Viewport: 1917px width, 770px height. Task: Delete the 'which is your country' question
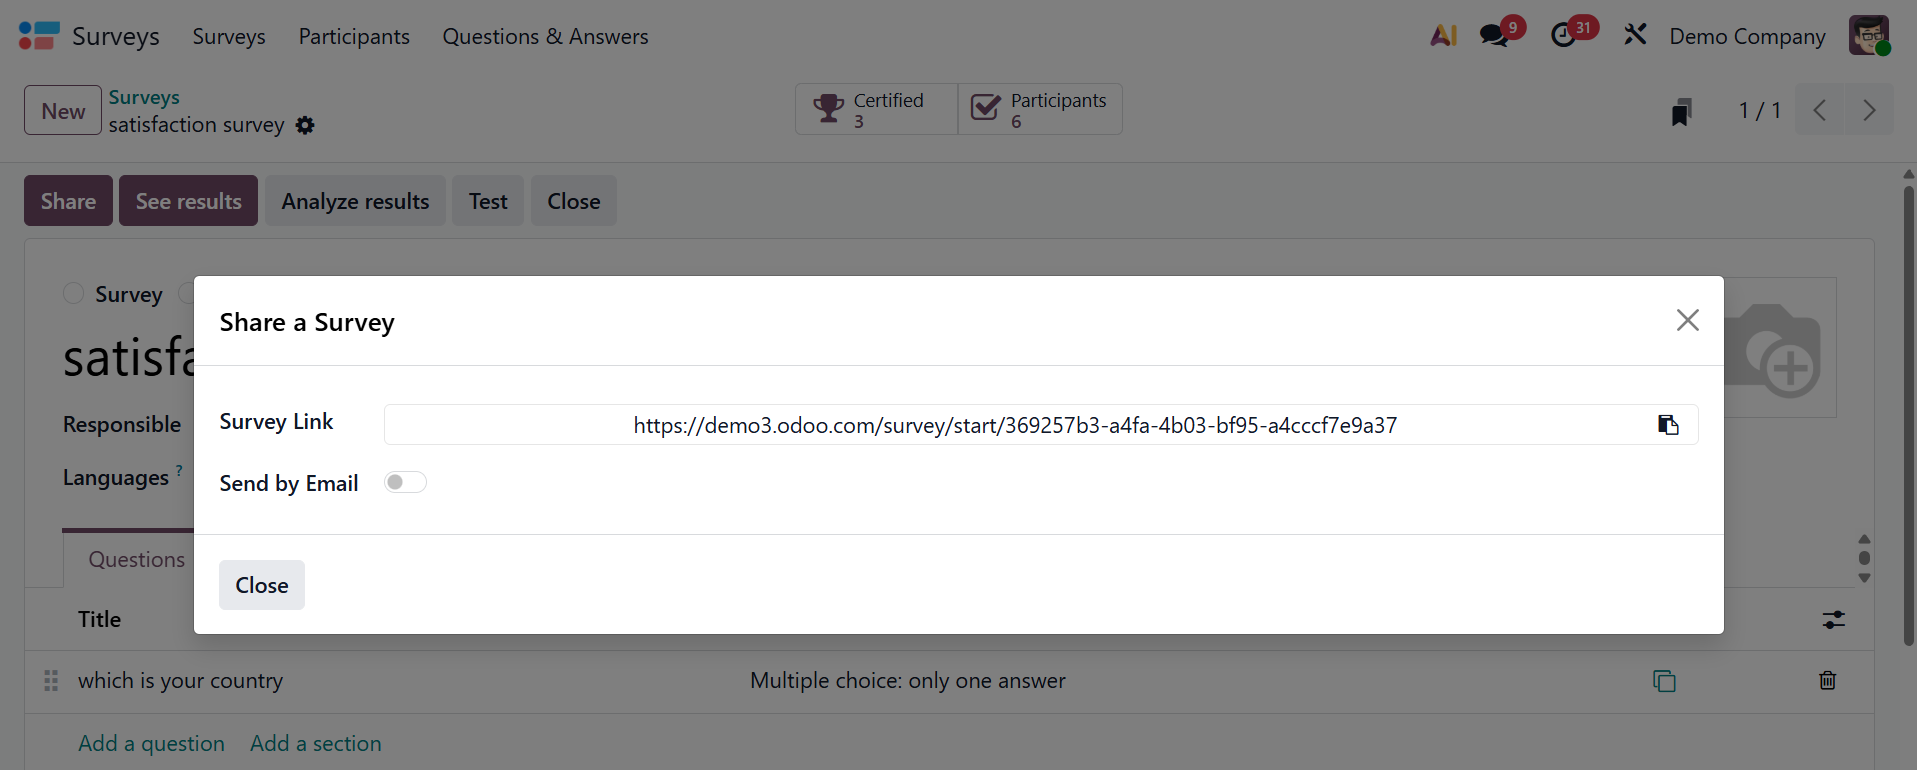[x=1827, y=681]
